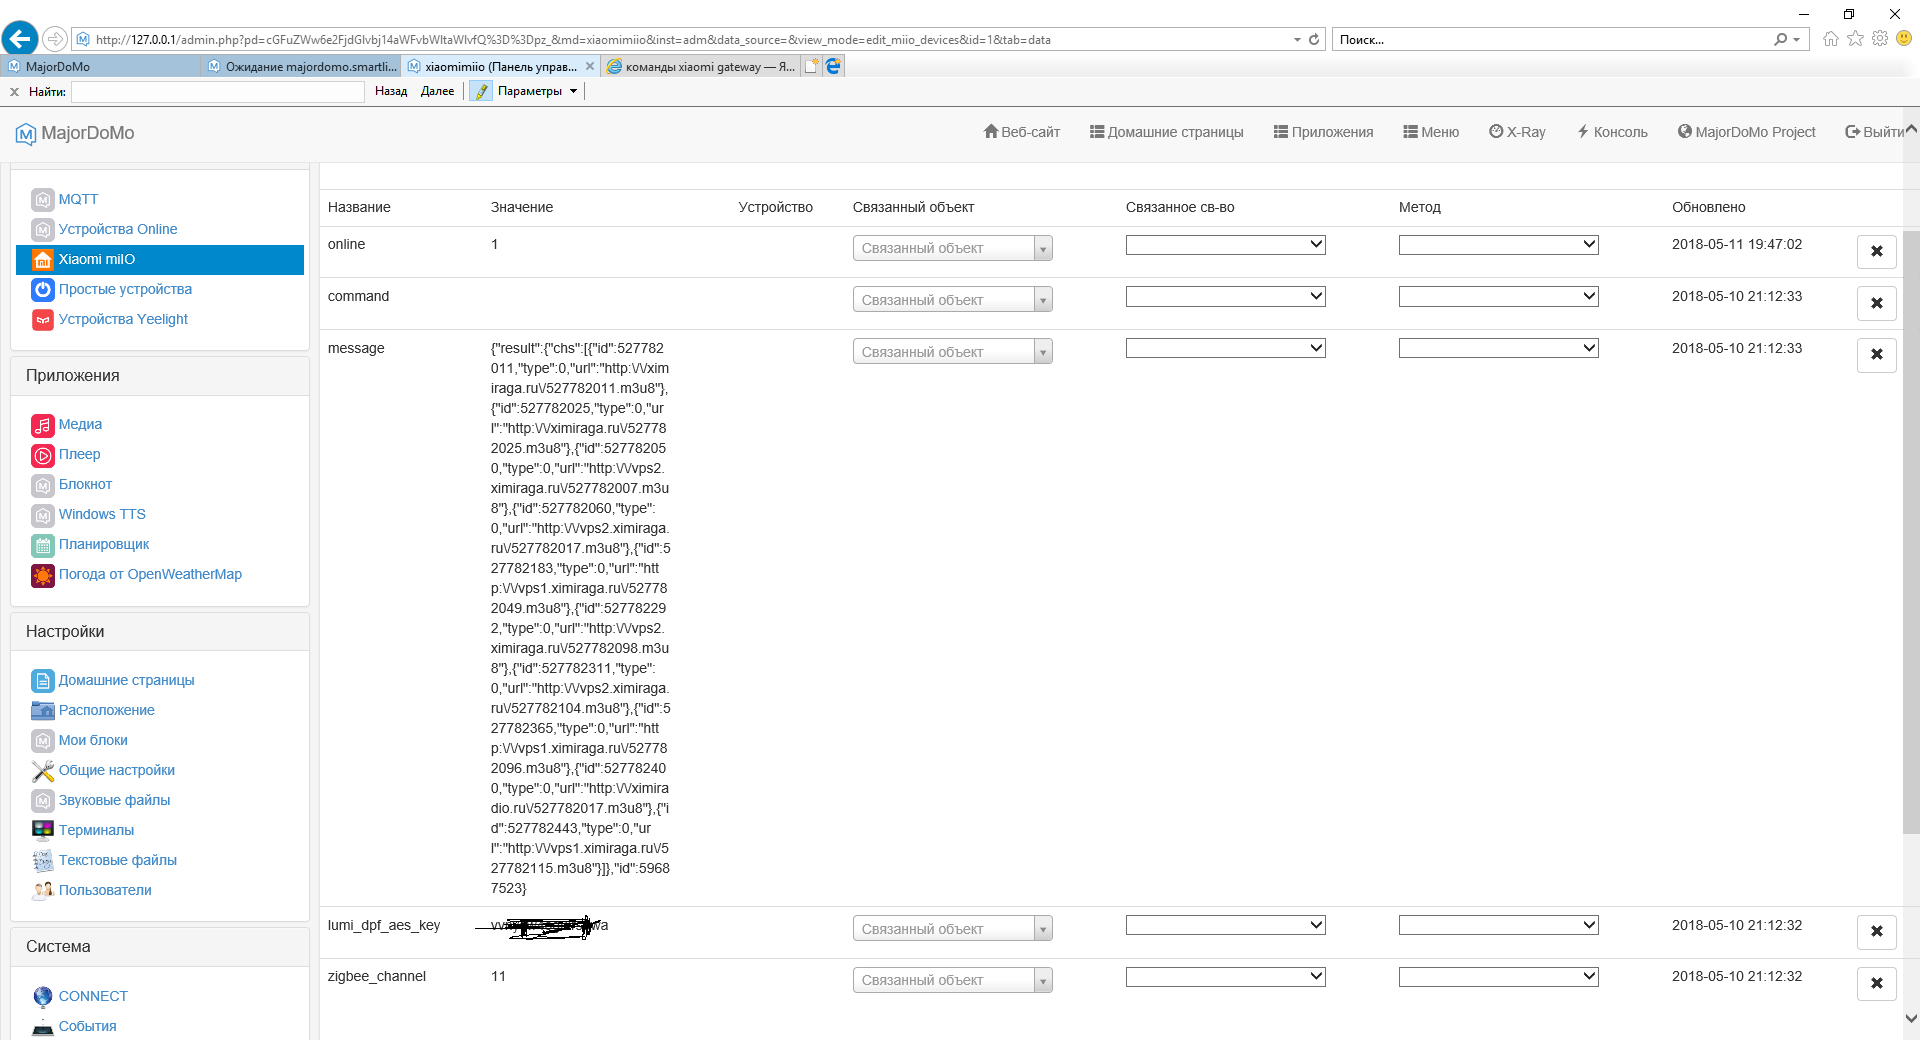Open linked property dropdown for zigbee_channel
Viewport: 1920px width, 1040px height.
tap(1226, 977)
